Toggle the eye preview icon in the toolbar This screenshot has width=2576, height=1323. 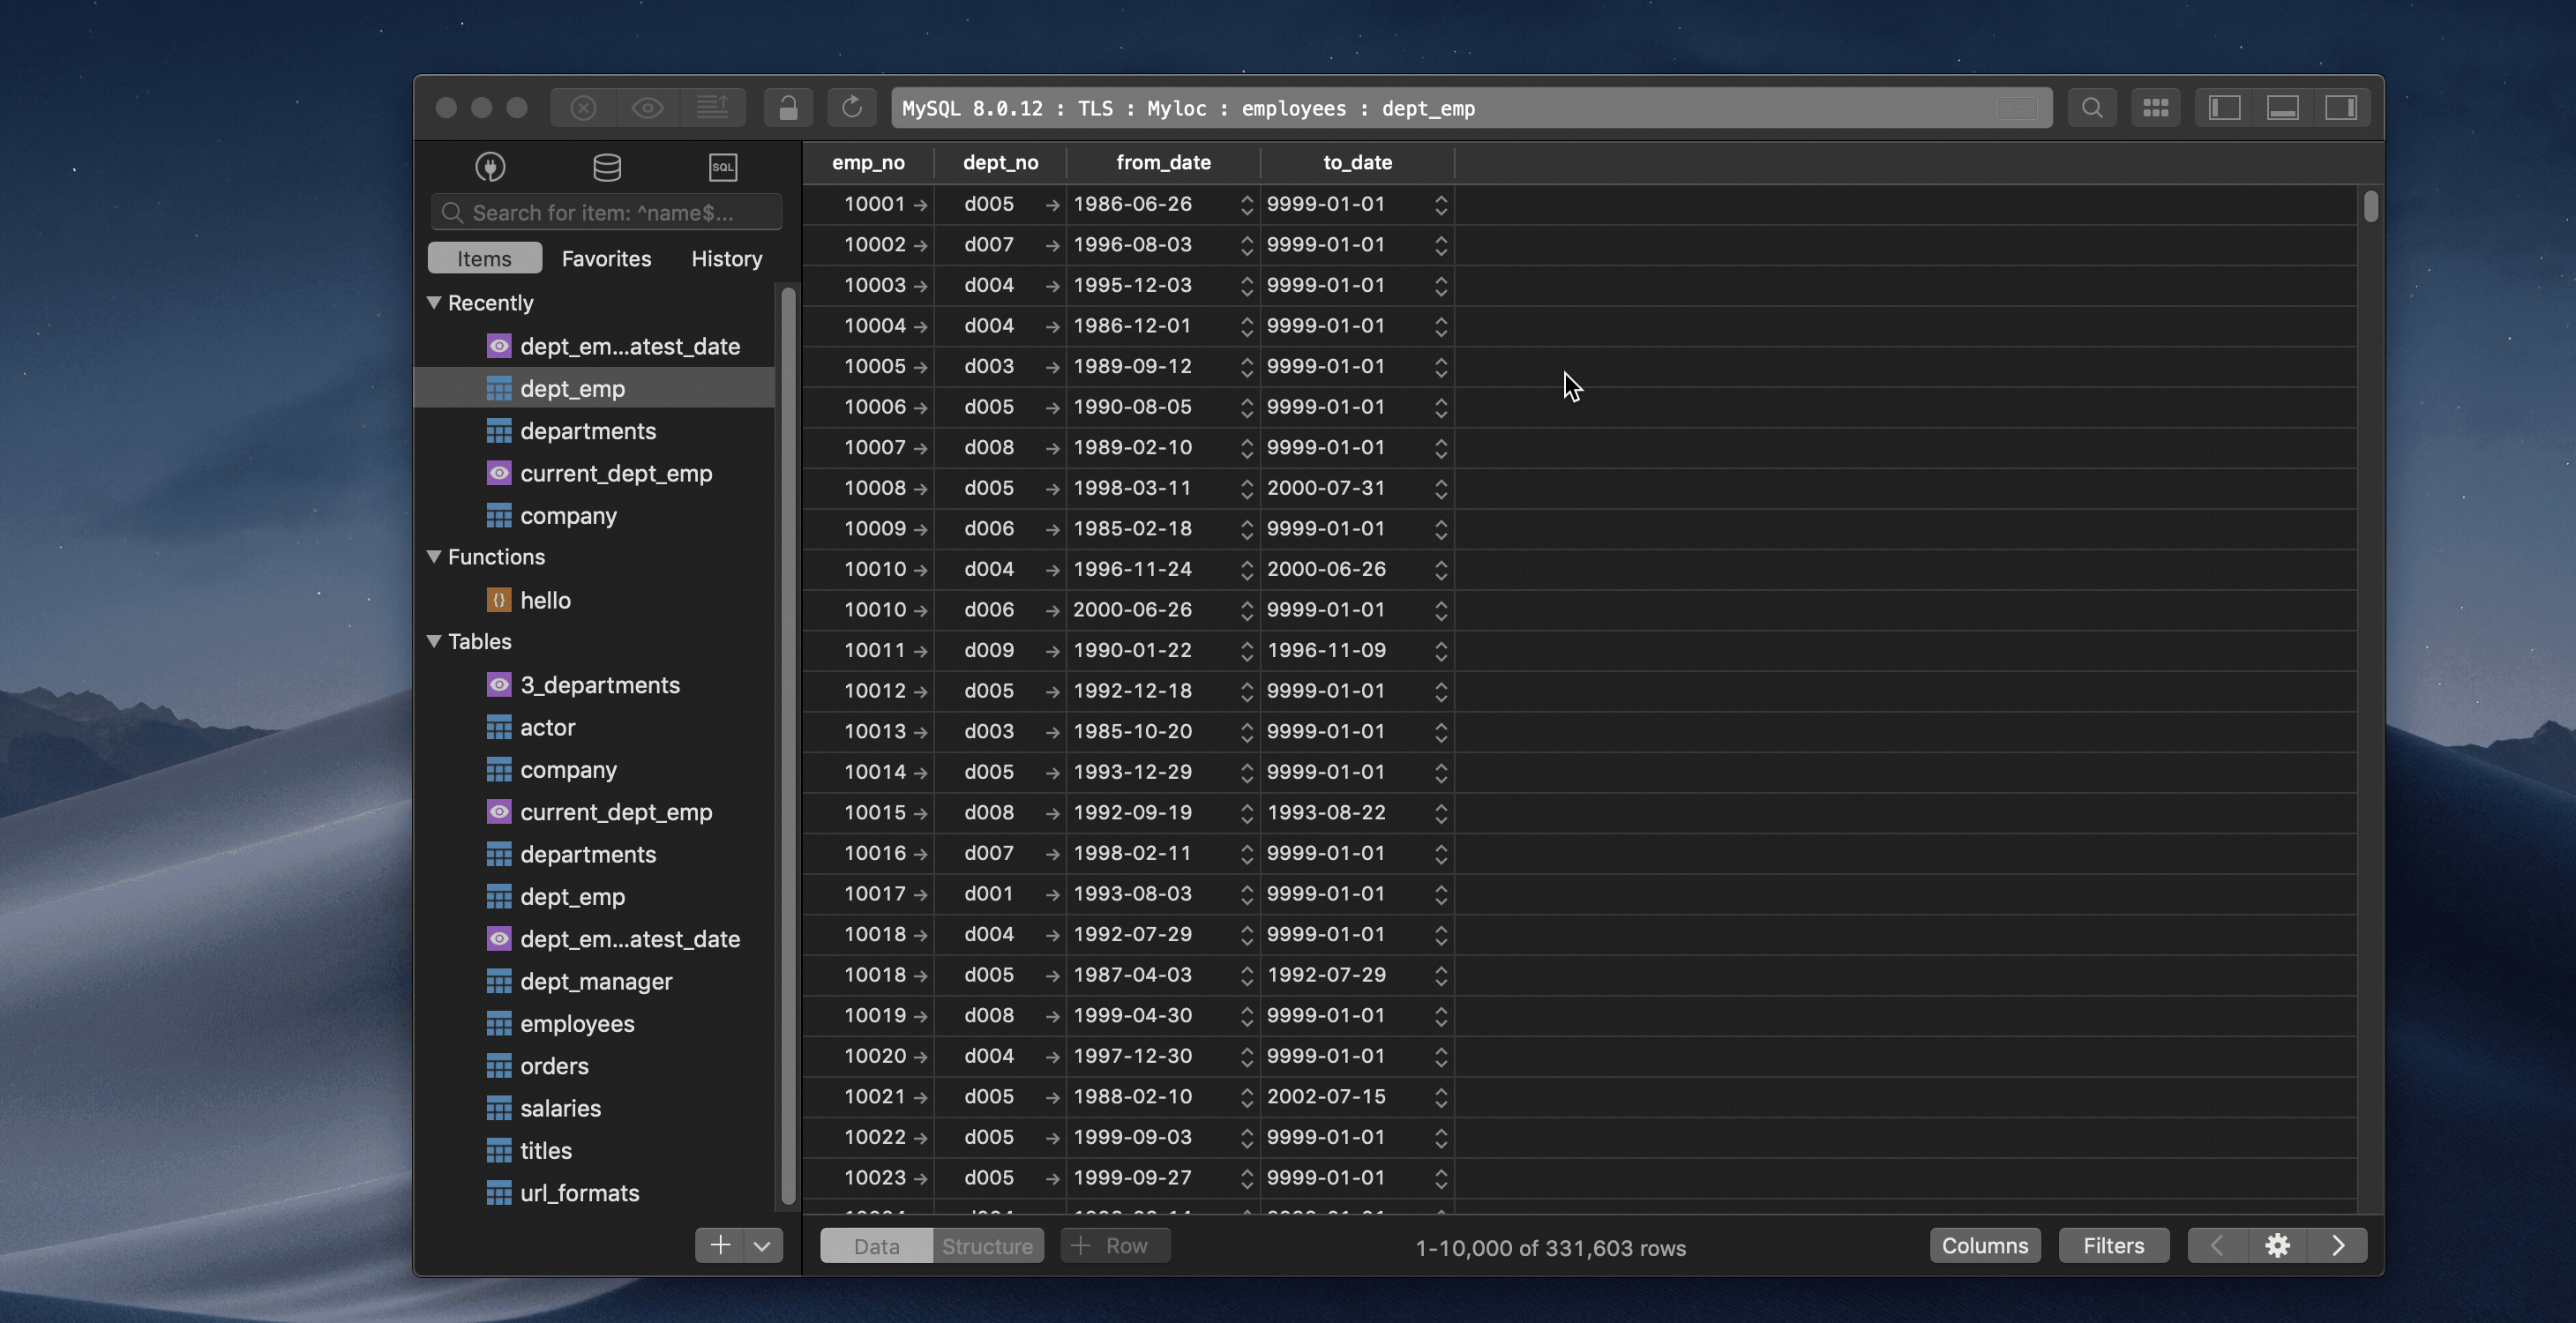click(x=648, y=107)
